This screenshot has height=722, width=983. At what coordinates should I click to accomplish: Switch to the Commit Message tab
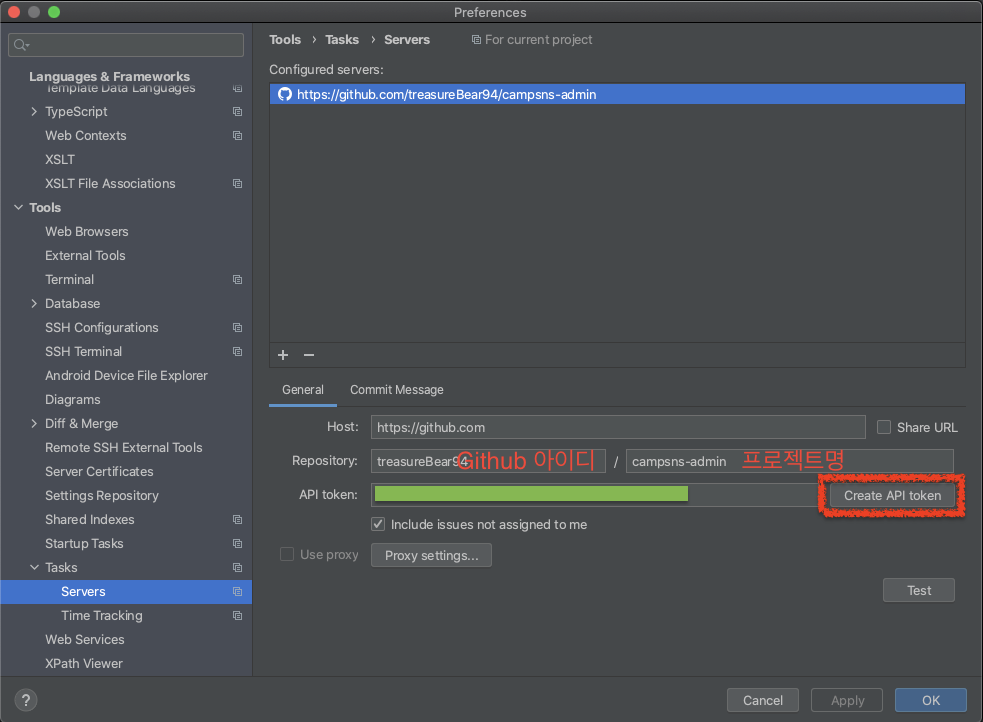(x=397, y=390)
